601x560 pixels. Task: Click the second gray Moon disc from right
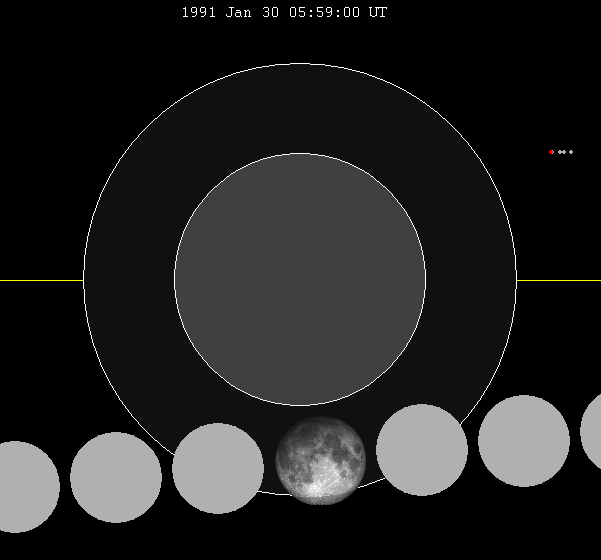pos(524,441)
